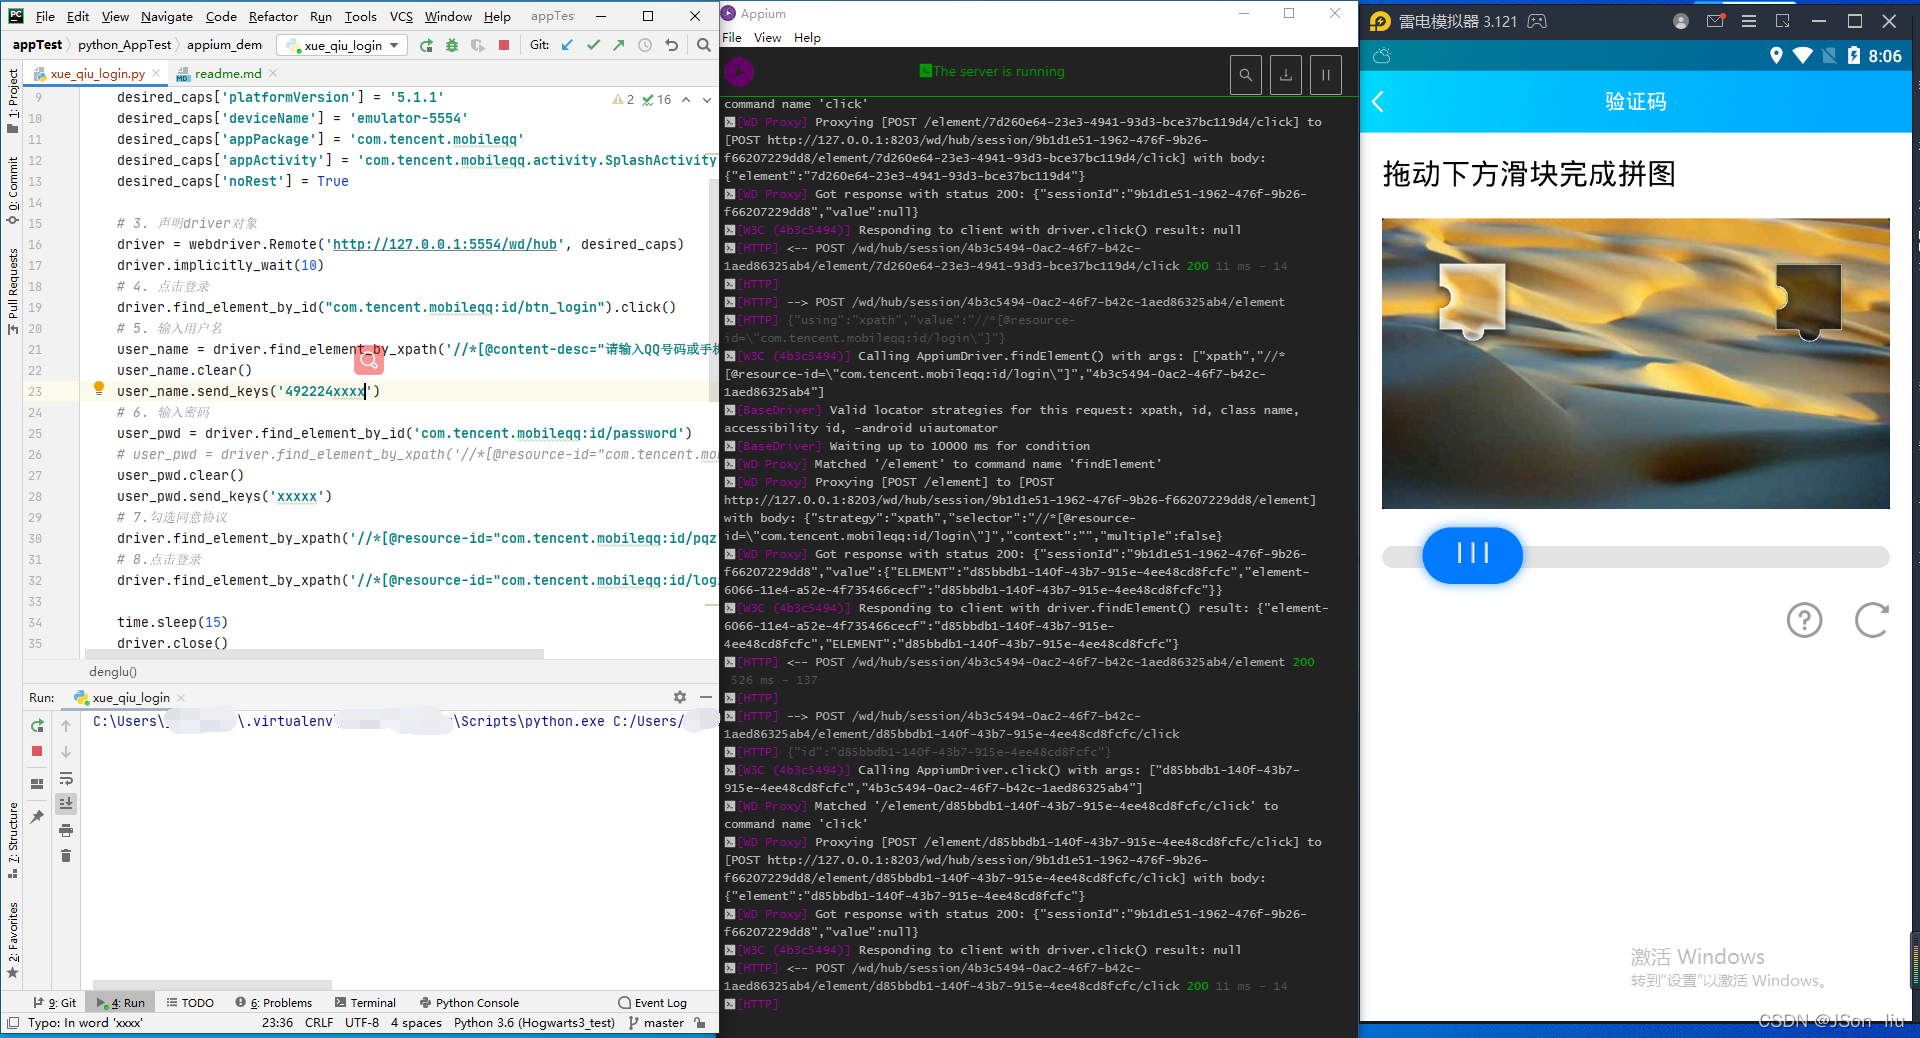Open Terminal tool window

click(365, 1003)
